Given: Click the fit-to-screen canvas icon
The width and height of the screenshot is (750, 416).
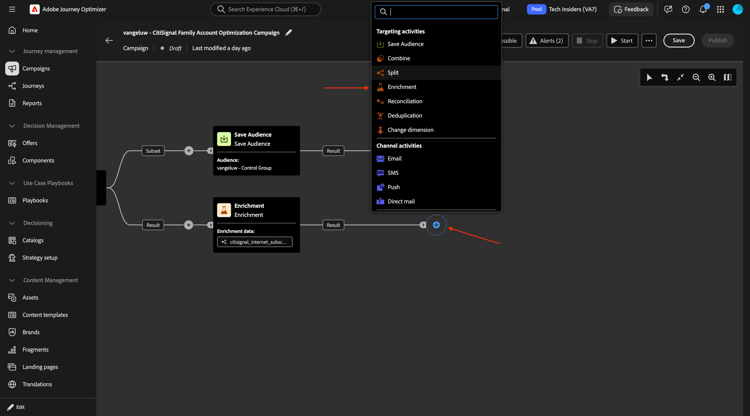Looking at the screenshot, I should point(680,77).
